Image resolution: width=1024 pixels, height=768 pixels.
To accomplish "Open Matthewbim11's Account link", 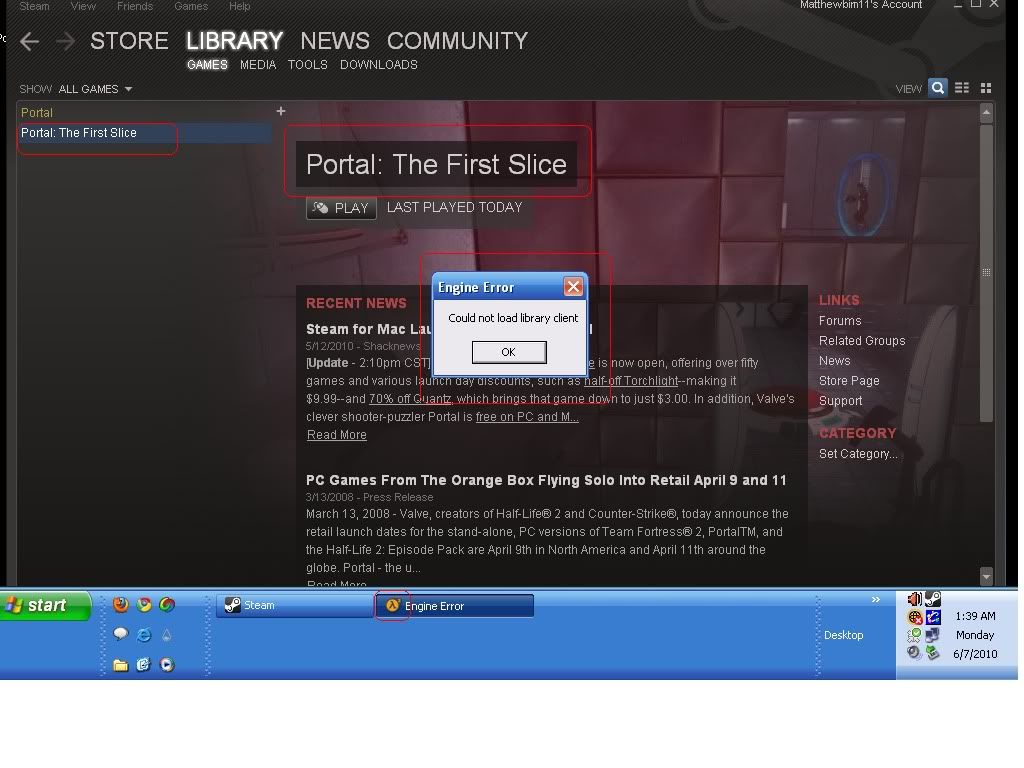I will point(861,5).
